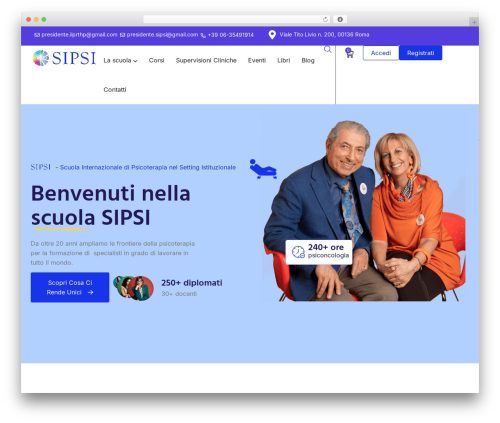Click the 250+ diplomati text
Screen dimensions: 500x423
[192, 283]
